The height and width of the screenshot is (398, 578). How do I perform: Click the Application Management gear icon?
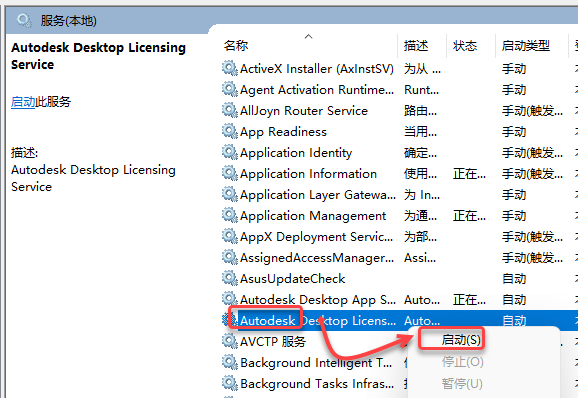coord(230,216)
